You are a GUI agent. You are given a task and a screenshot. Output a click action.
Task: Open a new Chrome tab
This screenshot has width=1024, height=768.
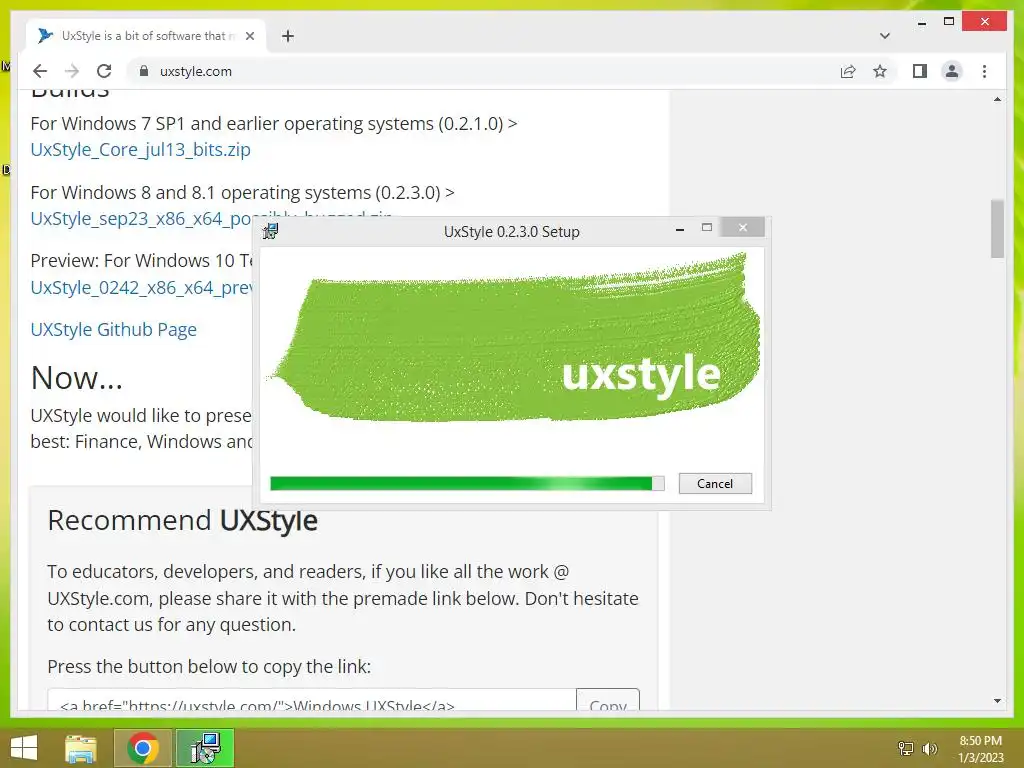click(288, 36)
